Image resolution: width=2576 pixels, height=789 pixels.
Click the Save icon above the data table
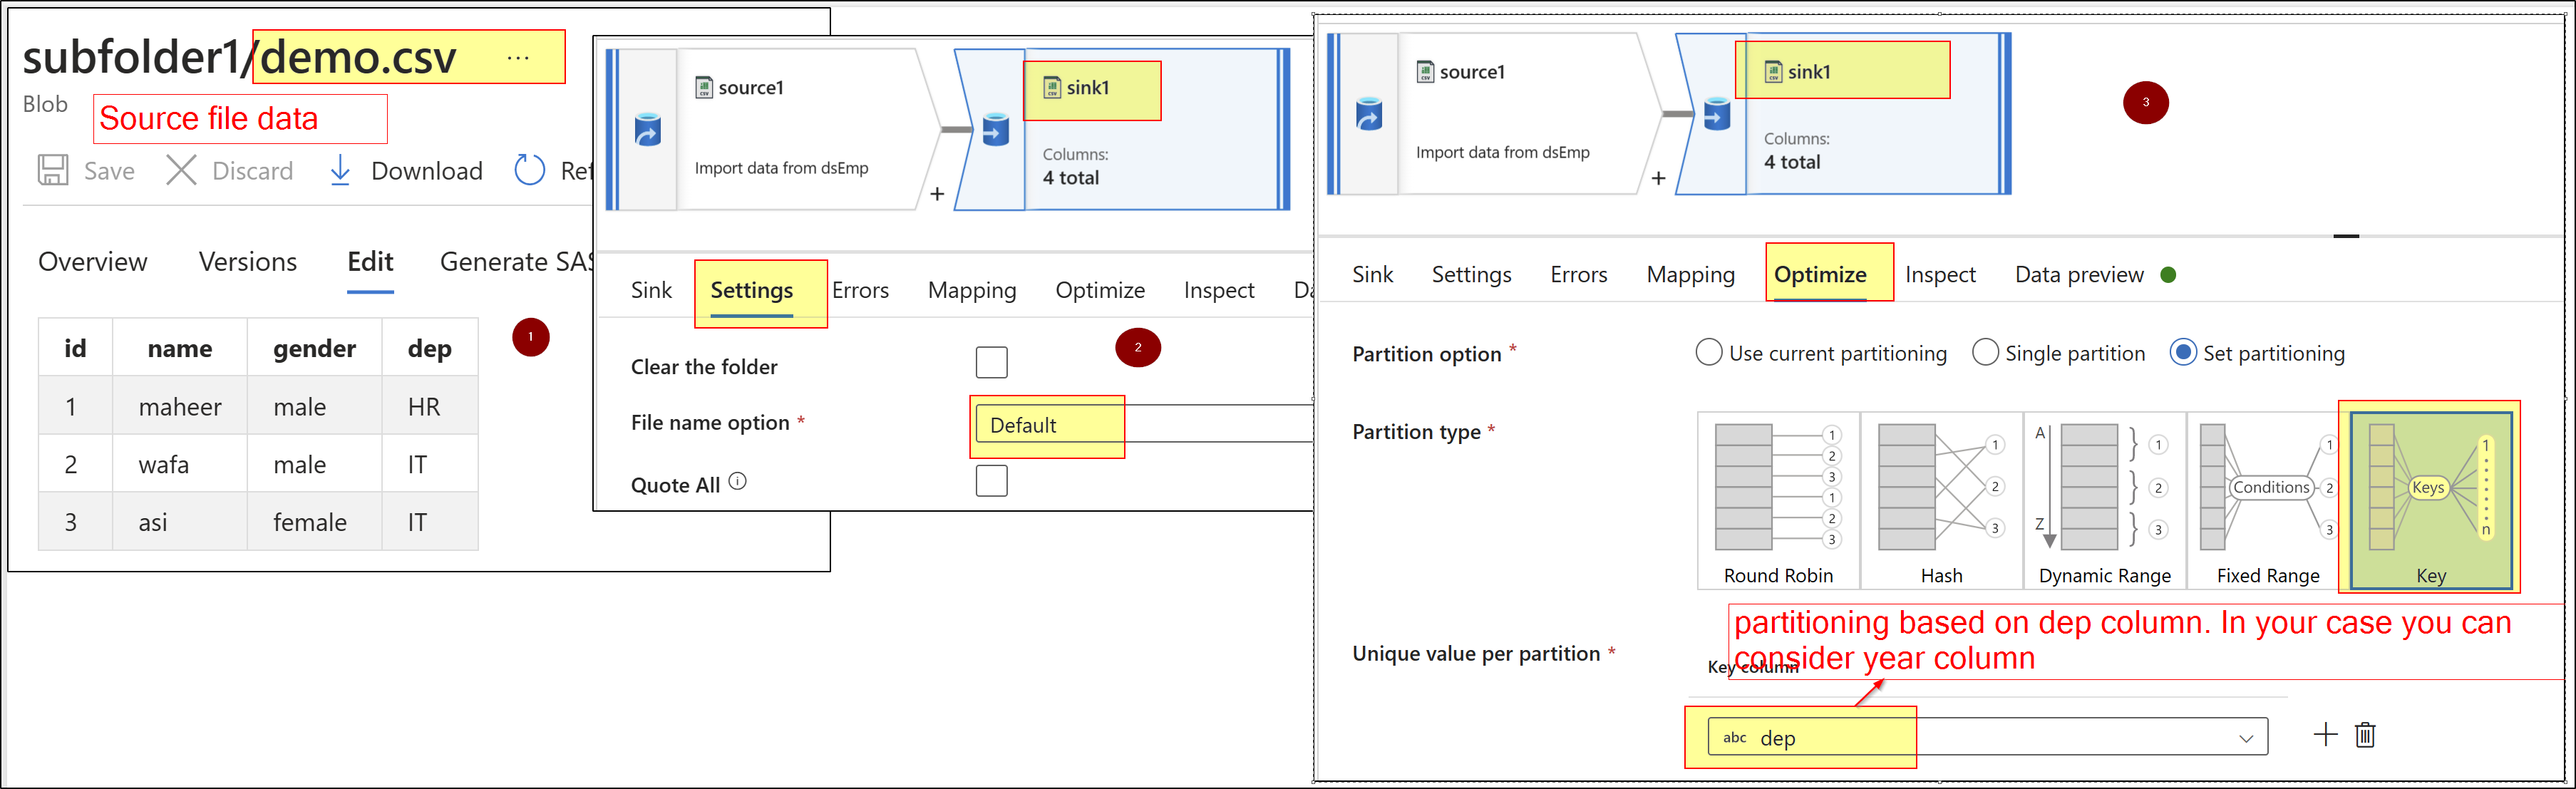(x=53, y=170)
